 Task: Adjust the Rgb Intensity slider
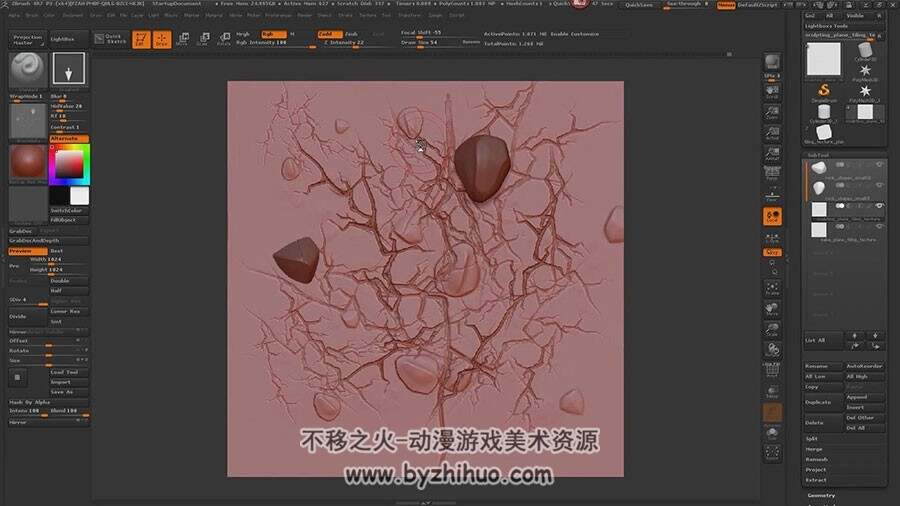(276, 43)
